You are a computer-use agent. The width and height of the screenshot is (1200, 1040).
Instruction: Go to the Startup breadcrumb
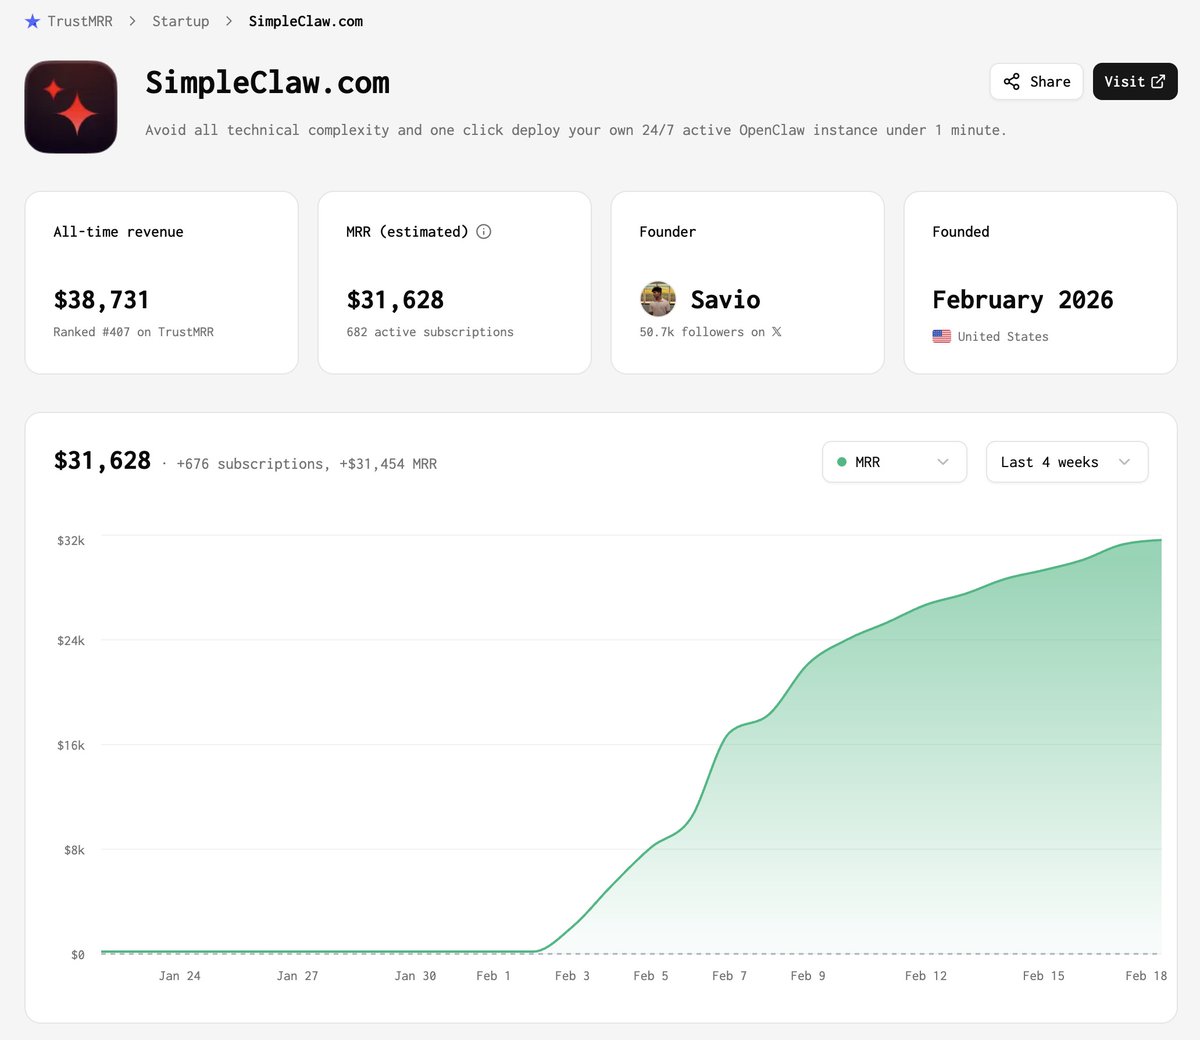(x=181, y=21)
